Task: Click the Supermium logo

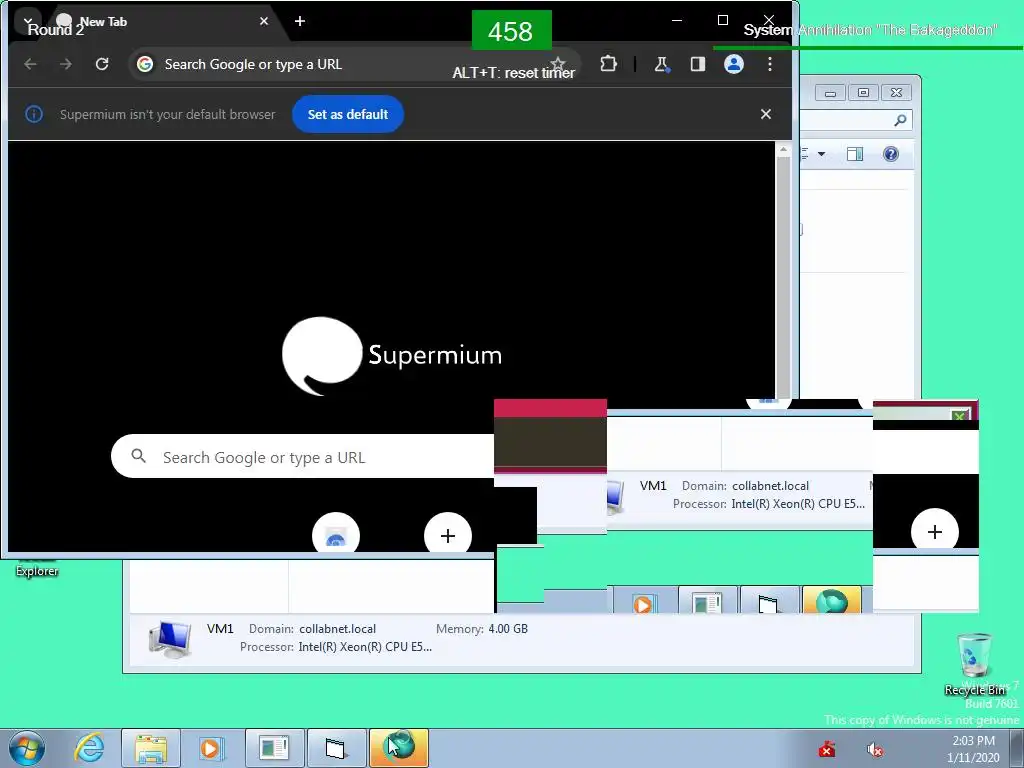Action: pos(392,355)
